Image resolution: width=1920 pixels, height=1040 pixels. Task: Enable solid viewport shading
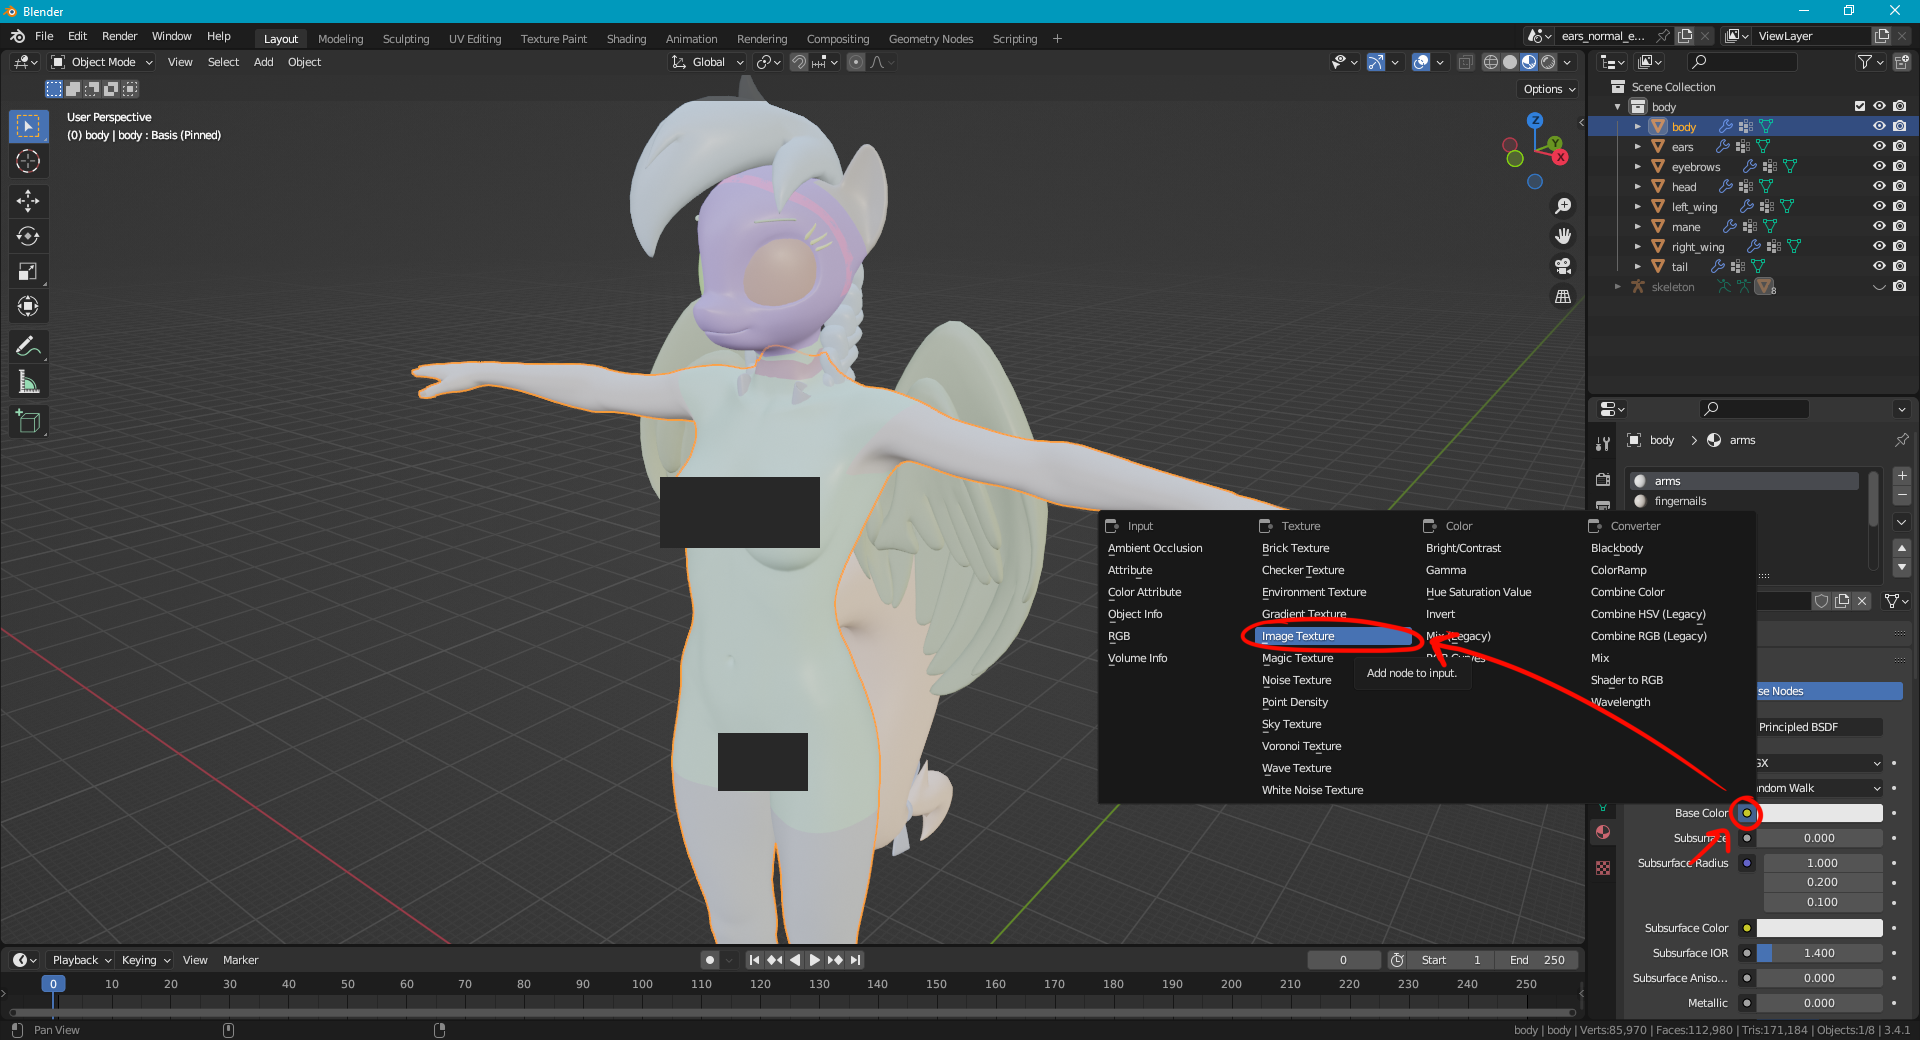(x=1510, y=62)
